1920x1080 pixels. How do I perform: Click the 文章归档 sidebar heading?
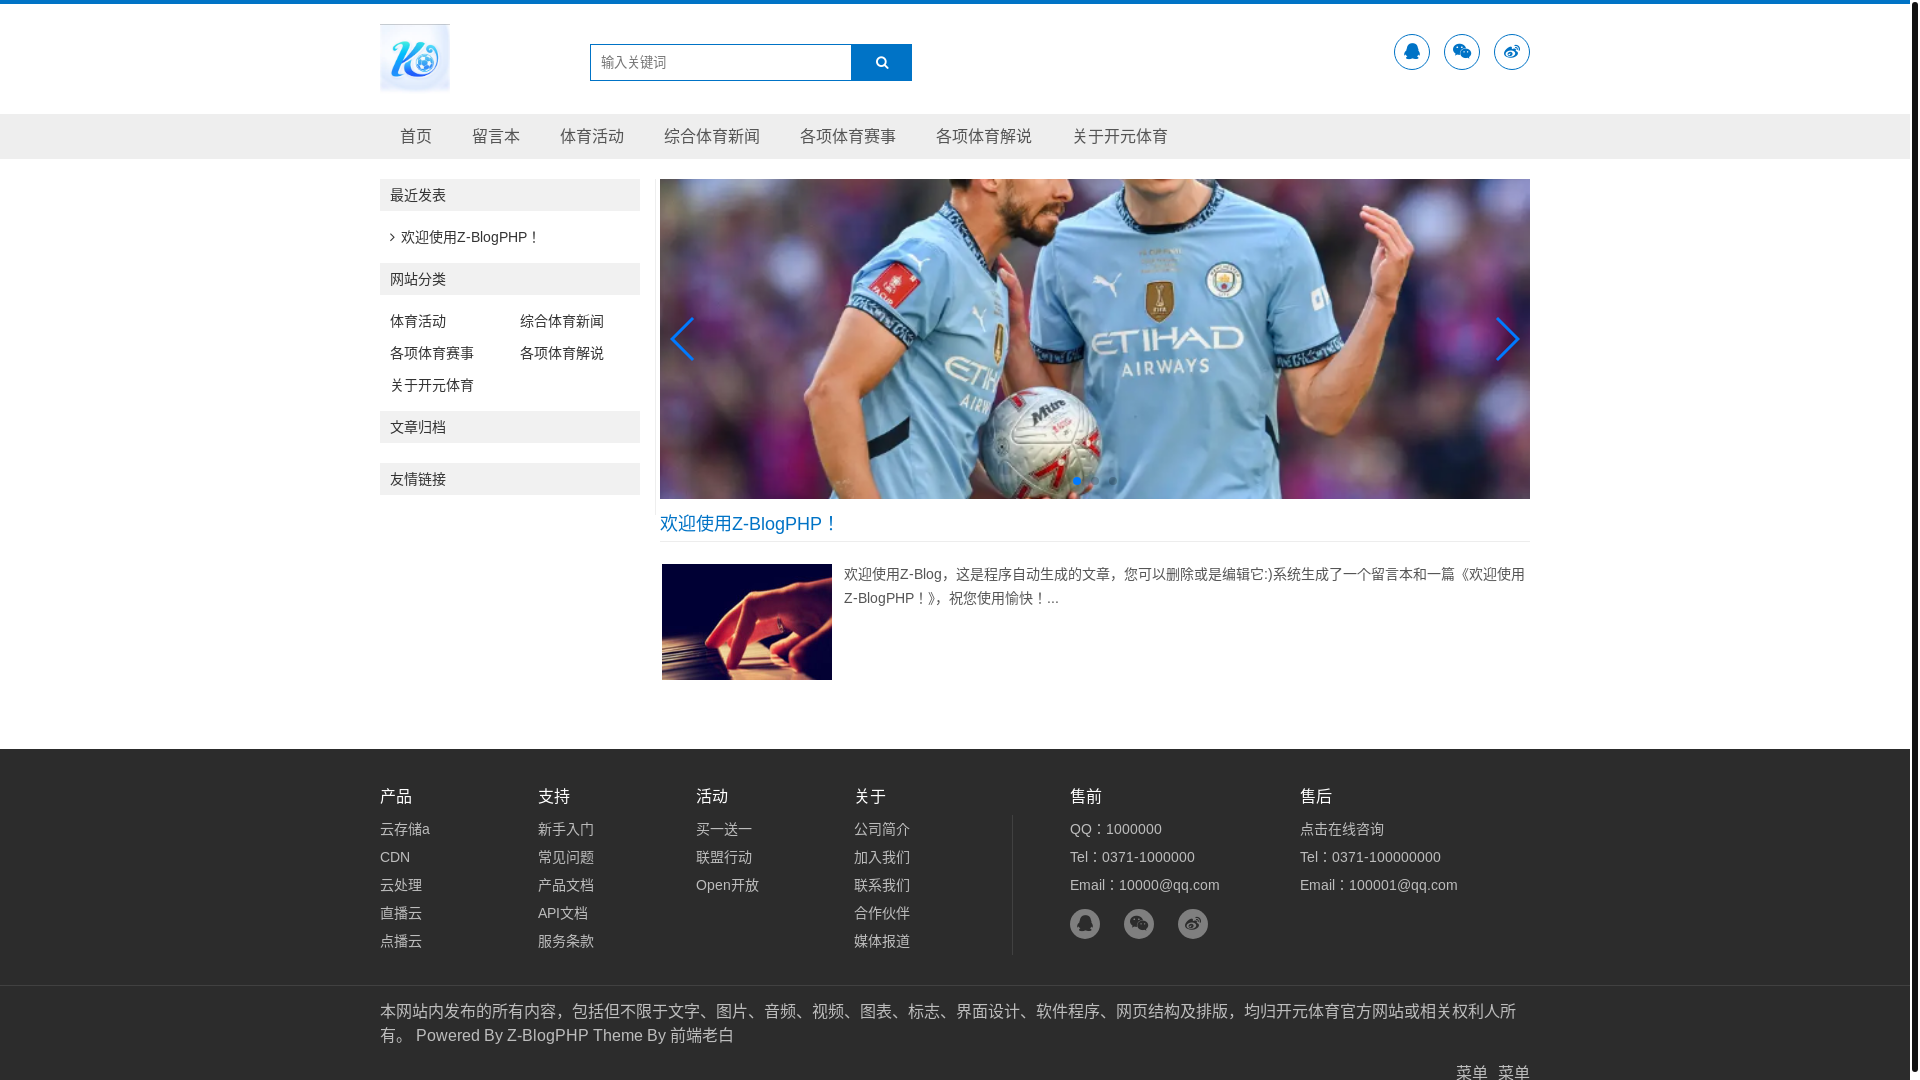[510, 427]
